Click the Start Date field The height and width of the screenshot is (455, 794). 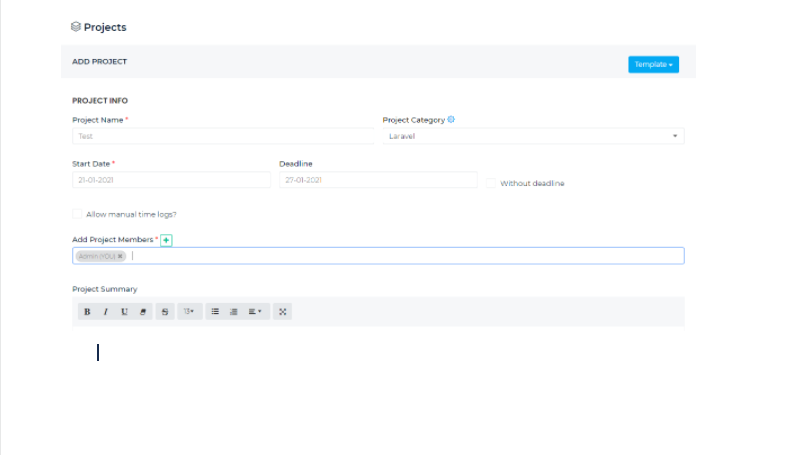171,180
